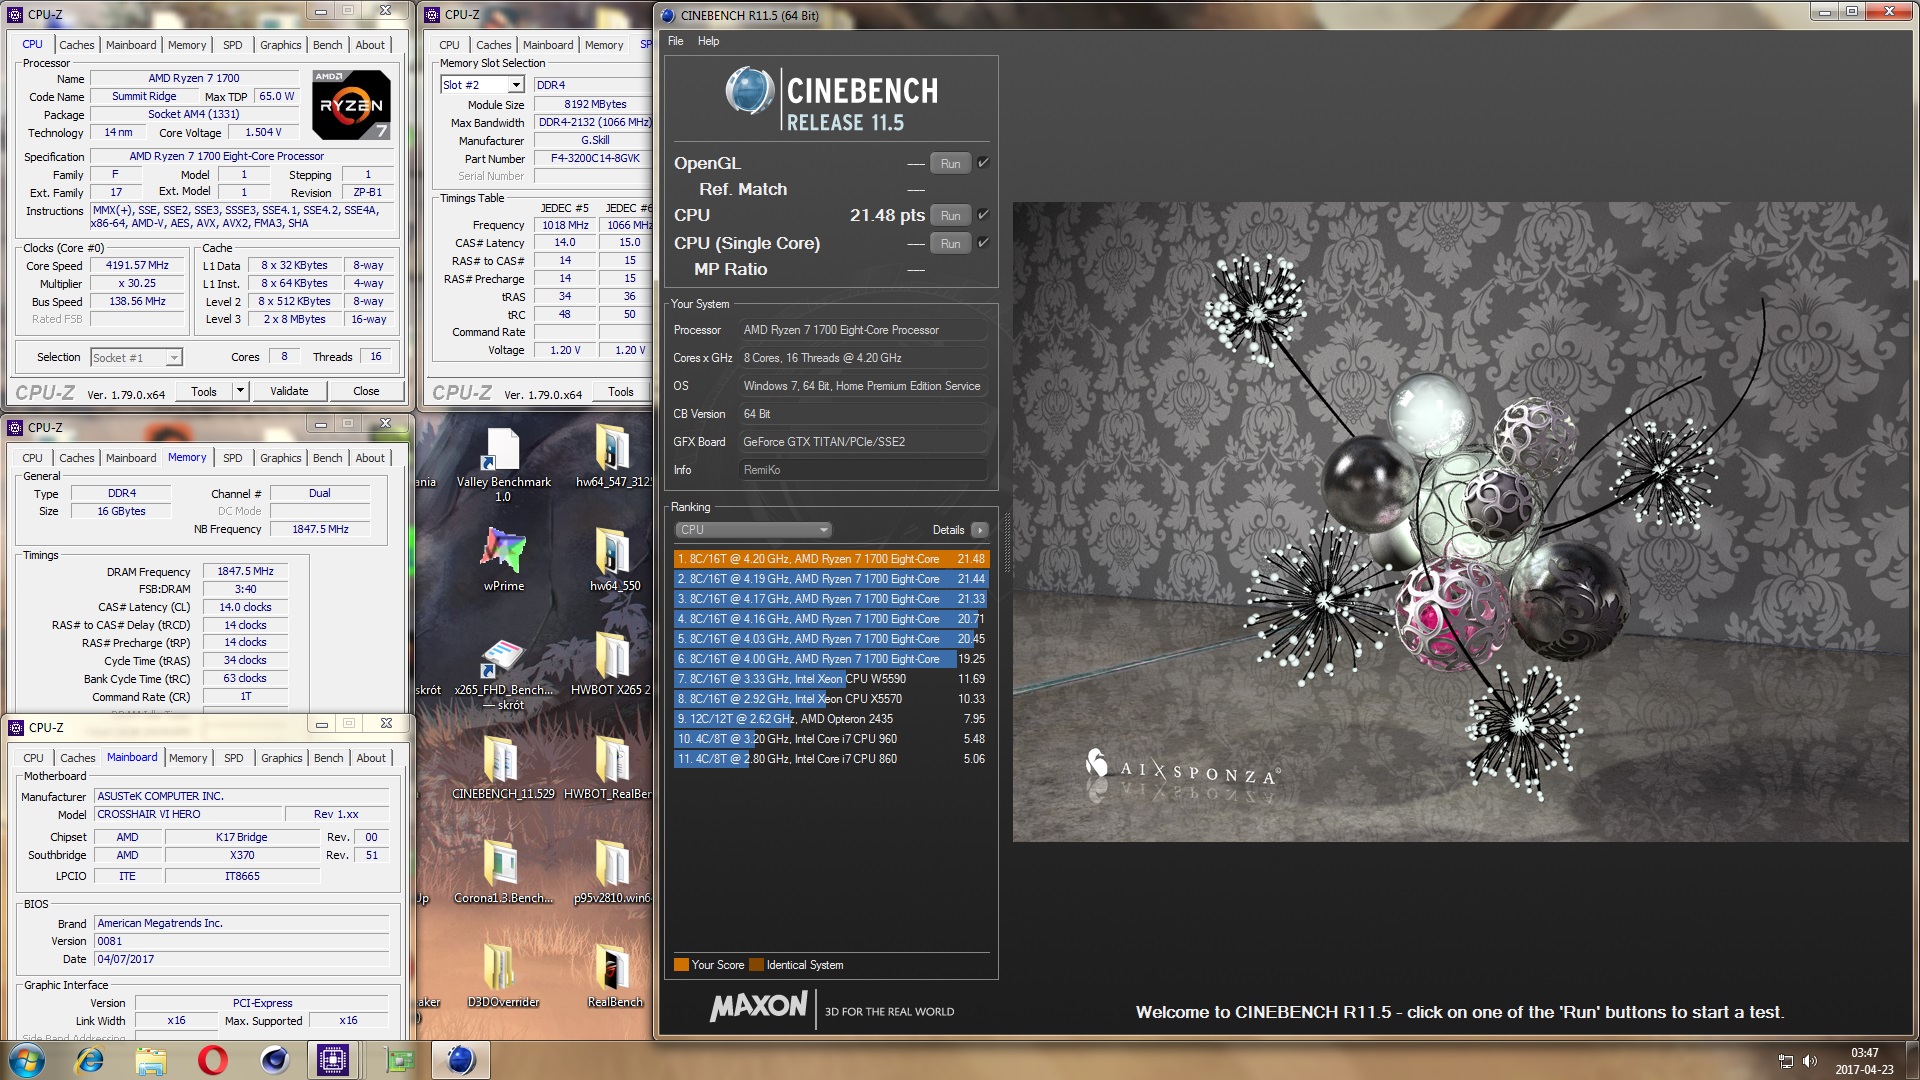
Task: Click the GFX Board GeForce GTX TITAN field
Action: tap(864, 442)
